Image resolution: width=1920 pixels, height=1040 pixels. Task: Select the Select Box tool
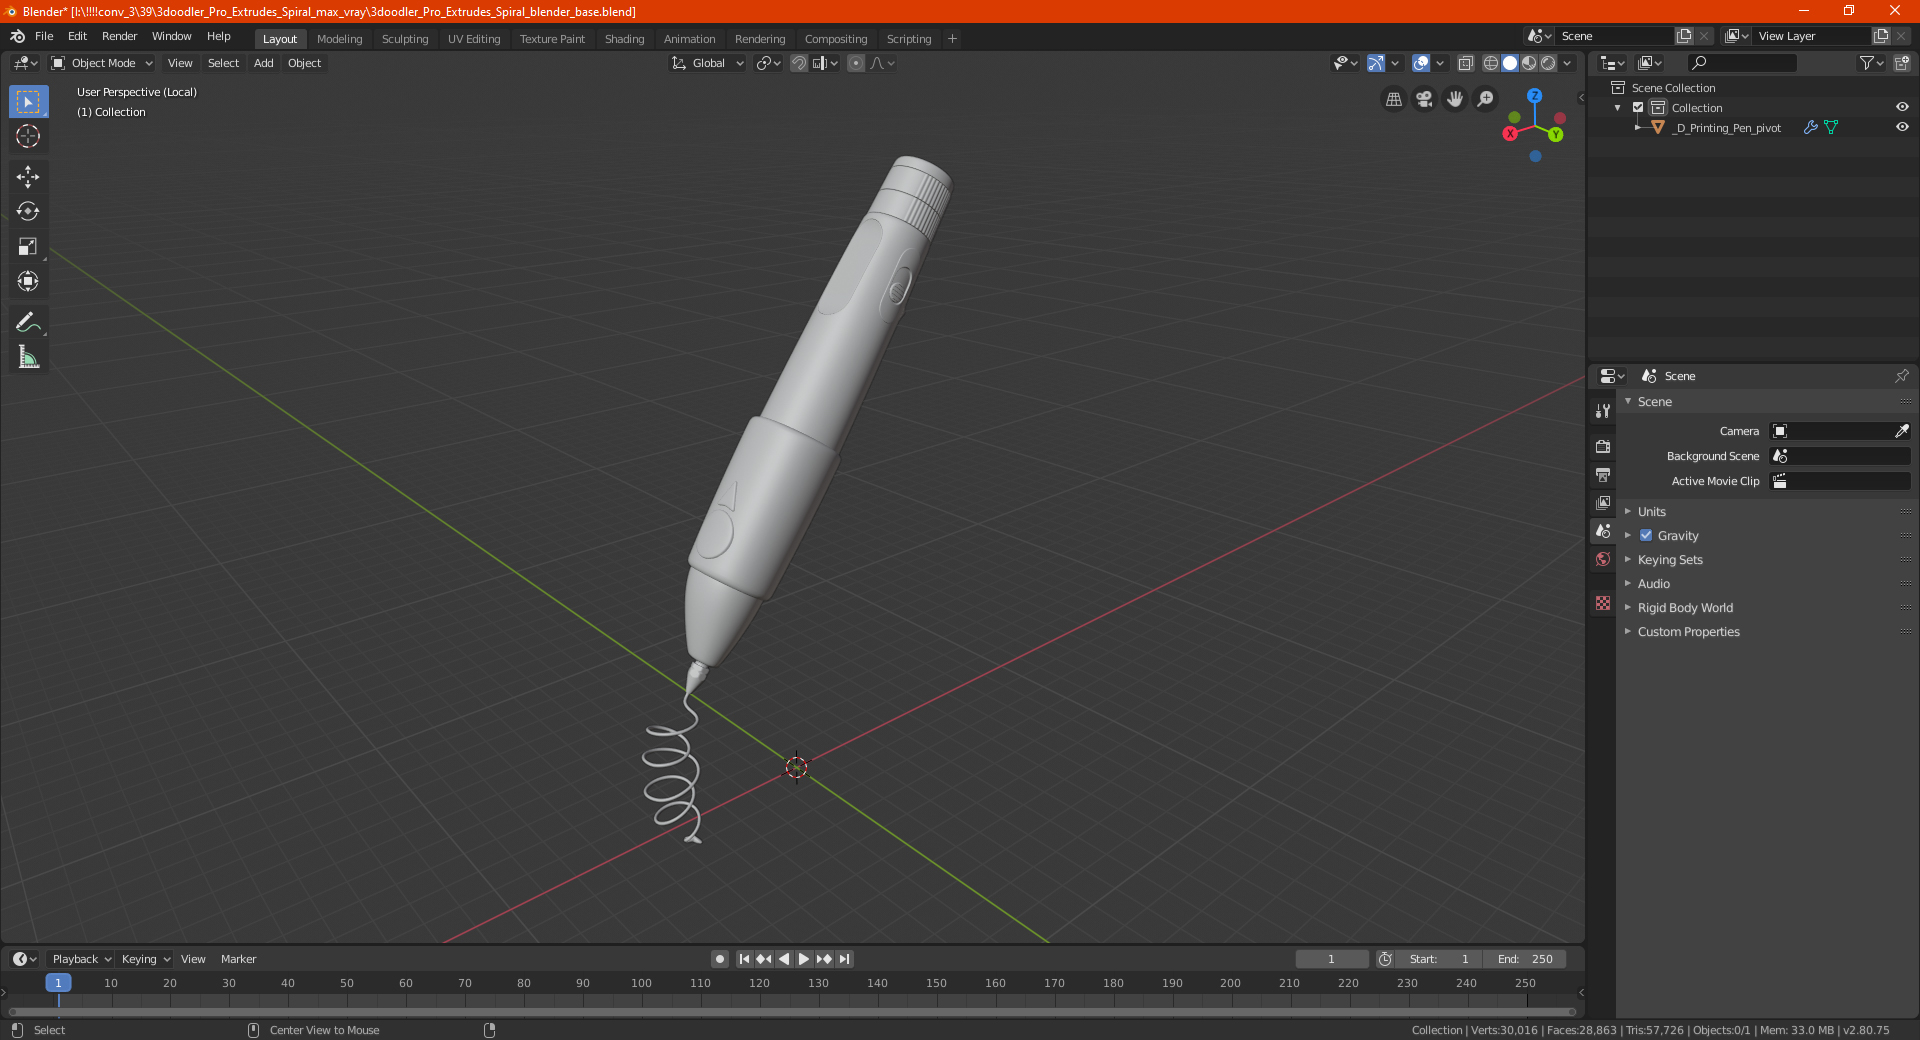[28, 102]
